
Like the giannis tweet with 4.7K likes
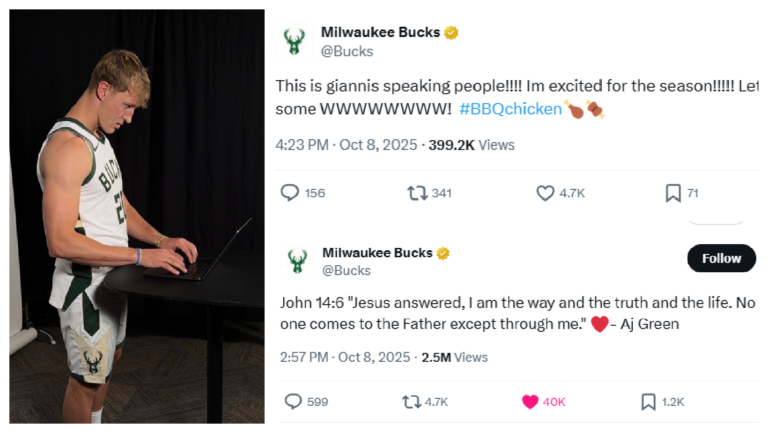click(x=546, y=193)
